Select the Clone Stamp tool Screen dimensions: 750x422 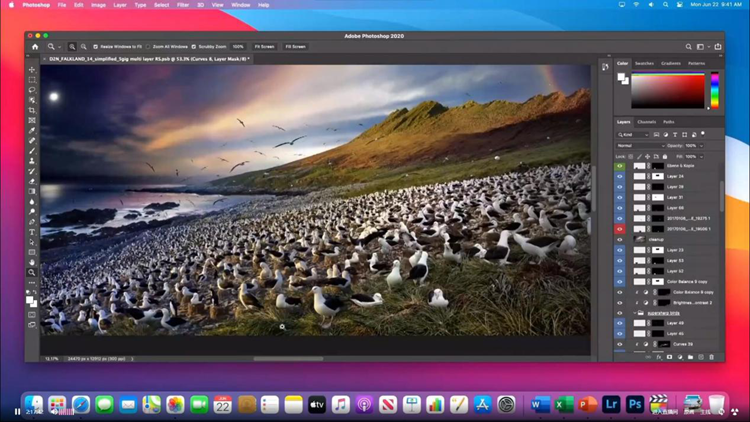click(32, 161)
